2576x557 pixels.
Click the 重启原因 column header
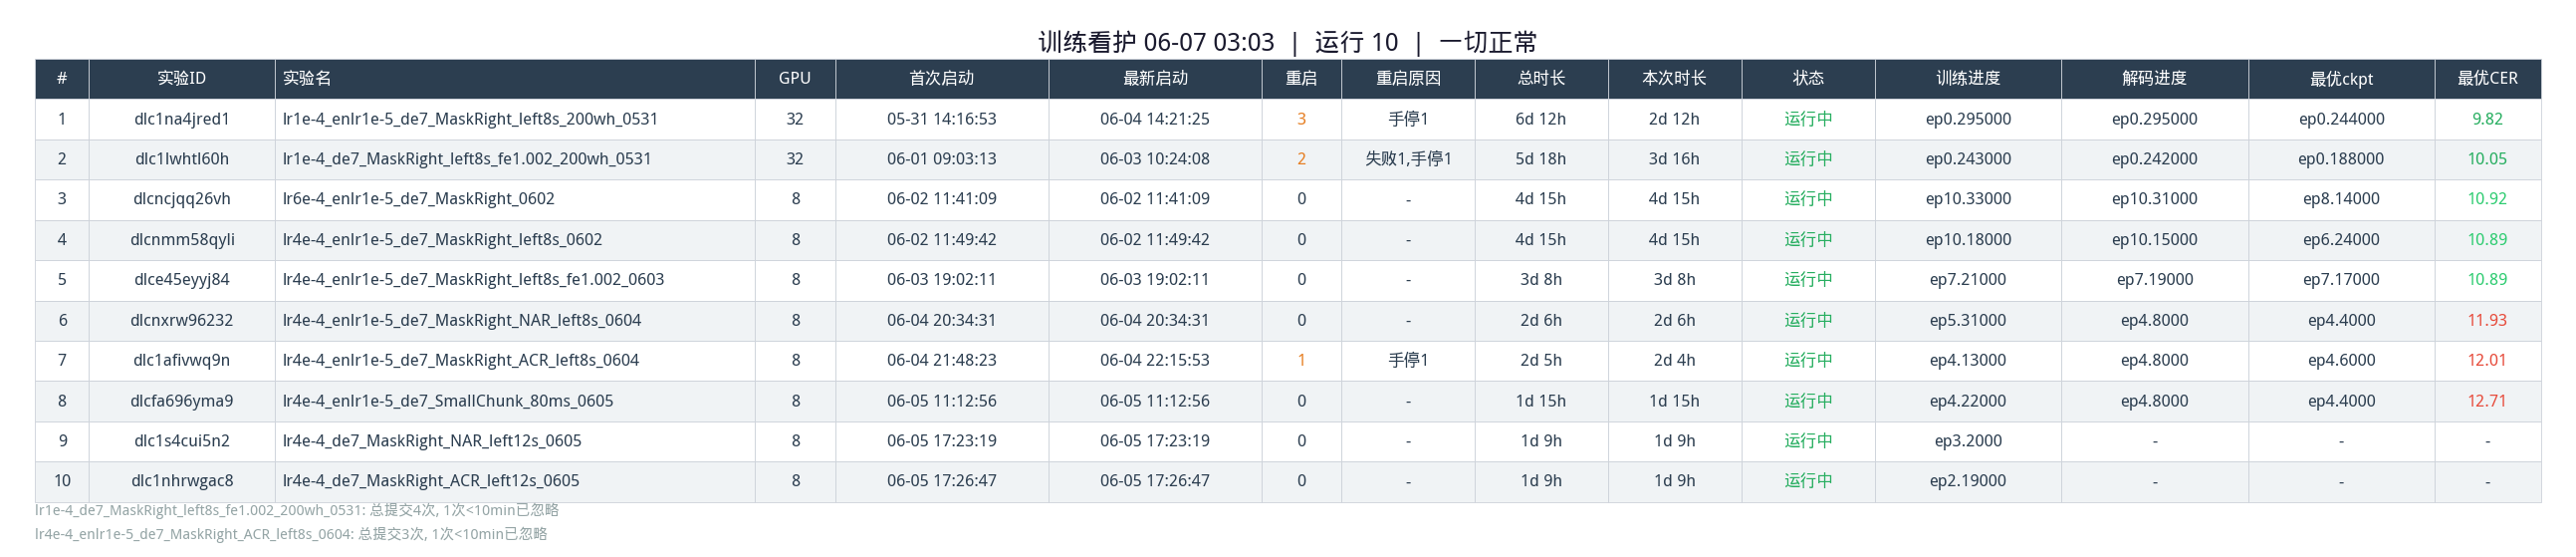pos(1407,78)
